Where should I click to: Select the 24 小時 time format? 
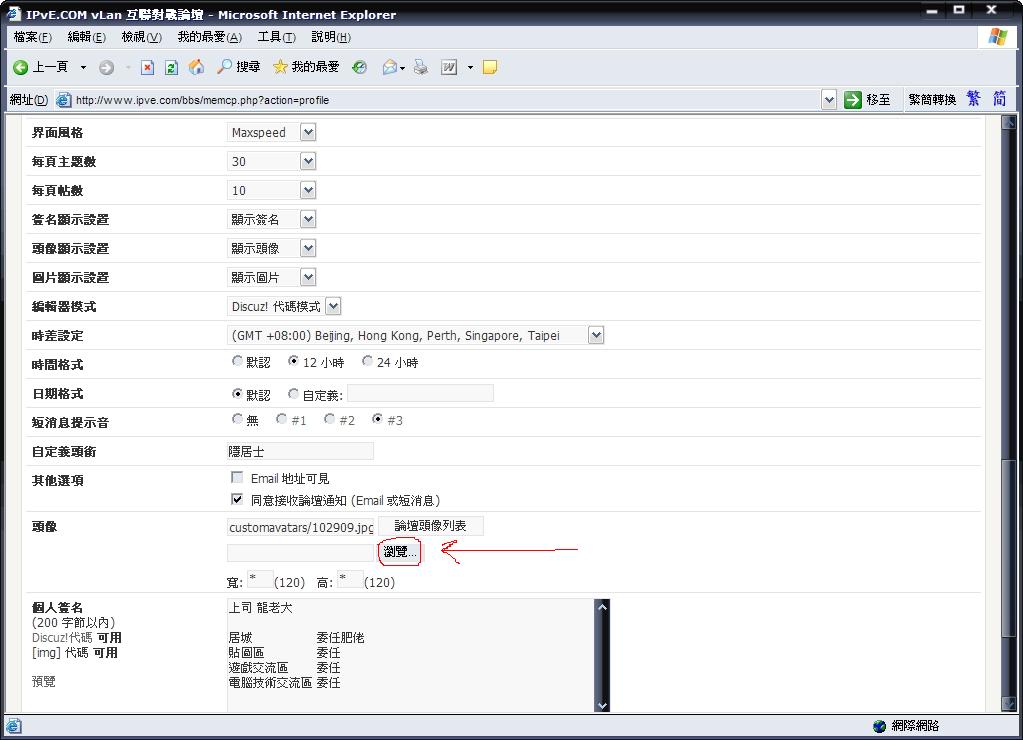point(367,363)
